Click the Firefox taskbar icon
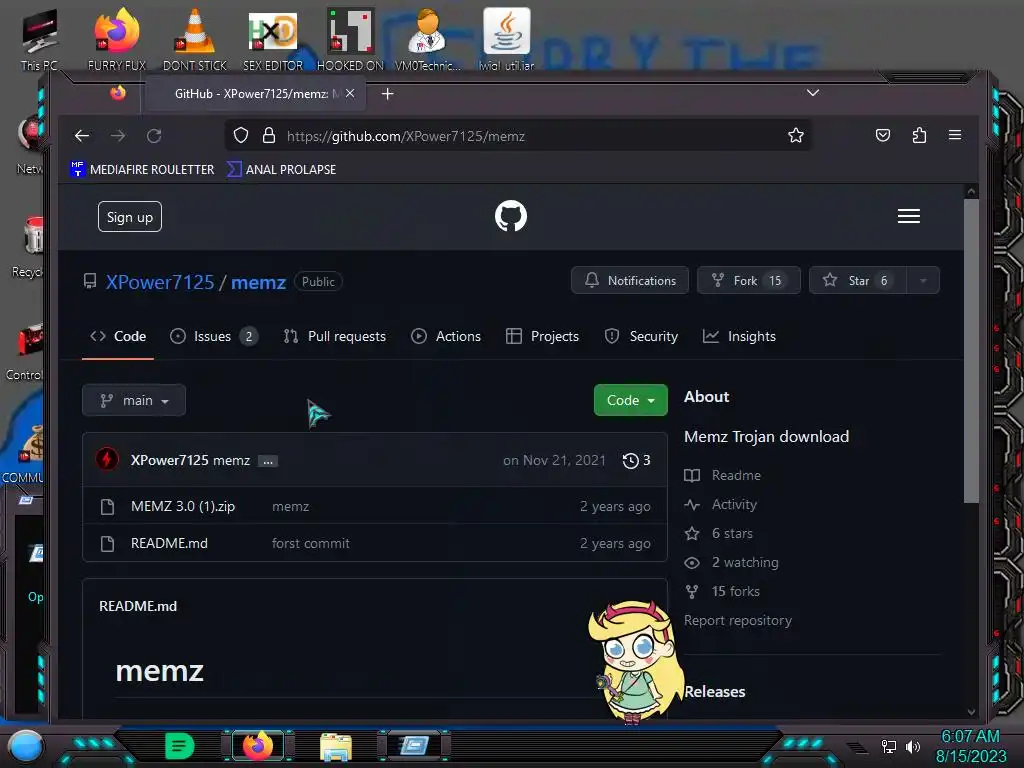1024x768 pixels. tap(257, 746)
